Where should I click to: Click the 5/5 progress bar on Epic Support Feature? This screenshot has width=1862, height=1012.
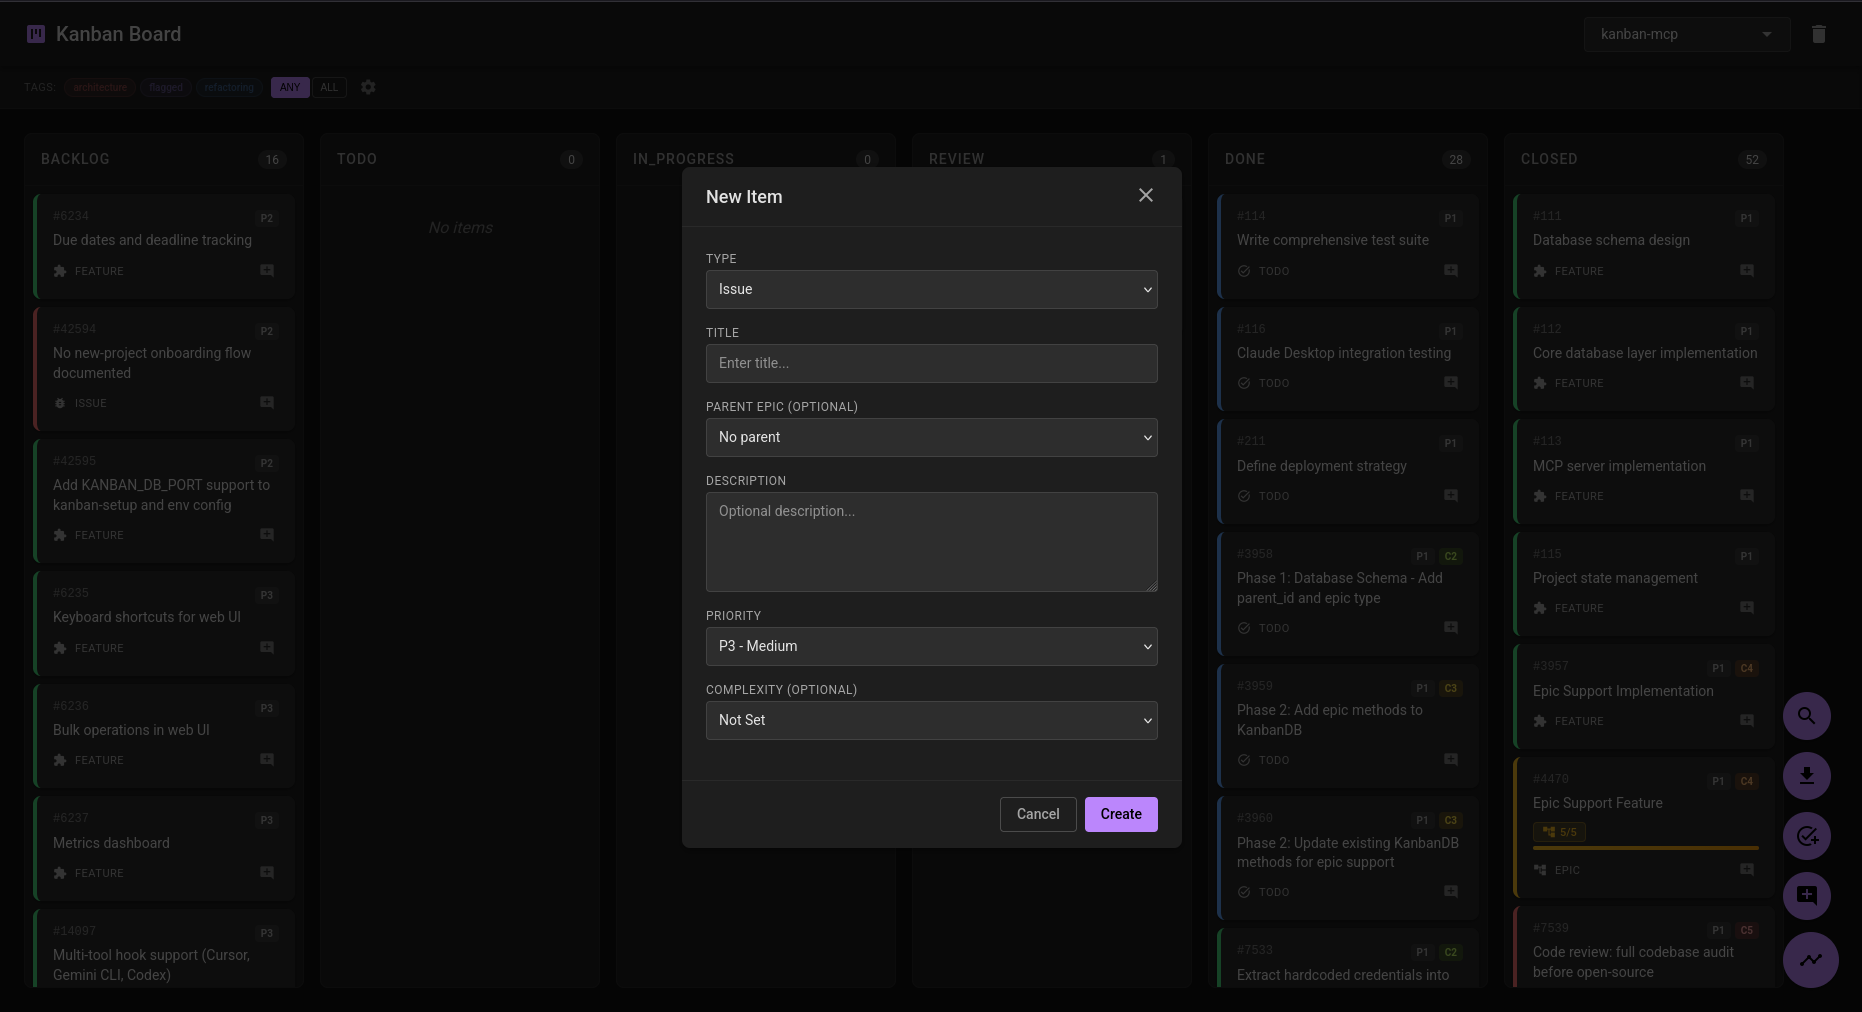point(1559,831)
